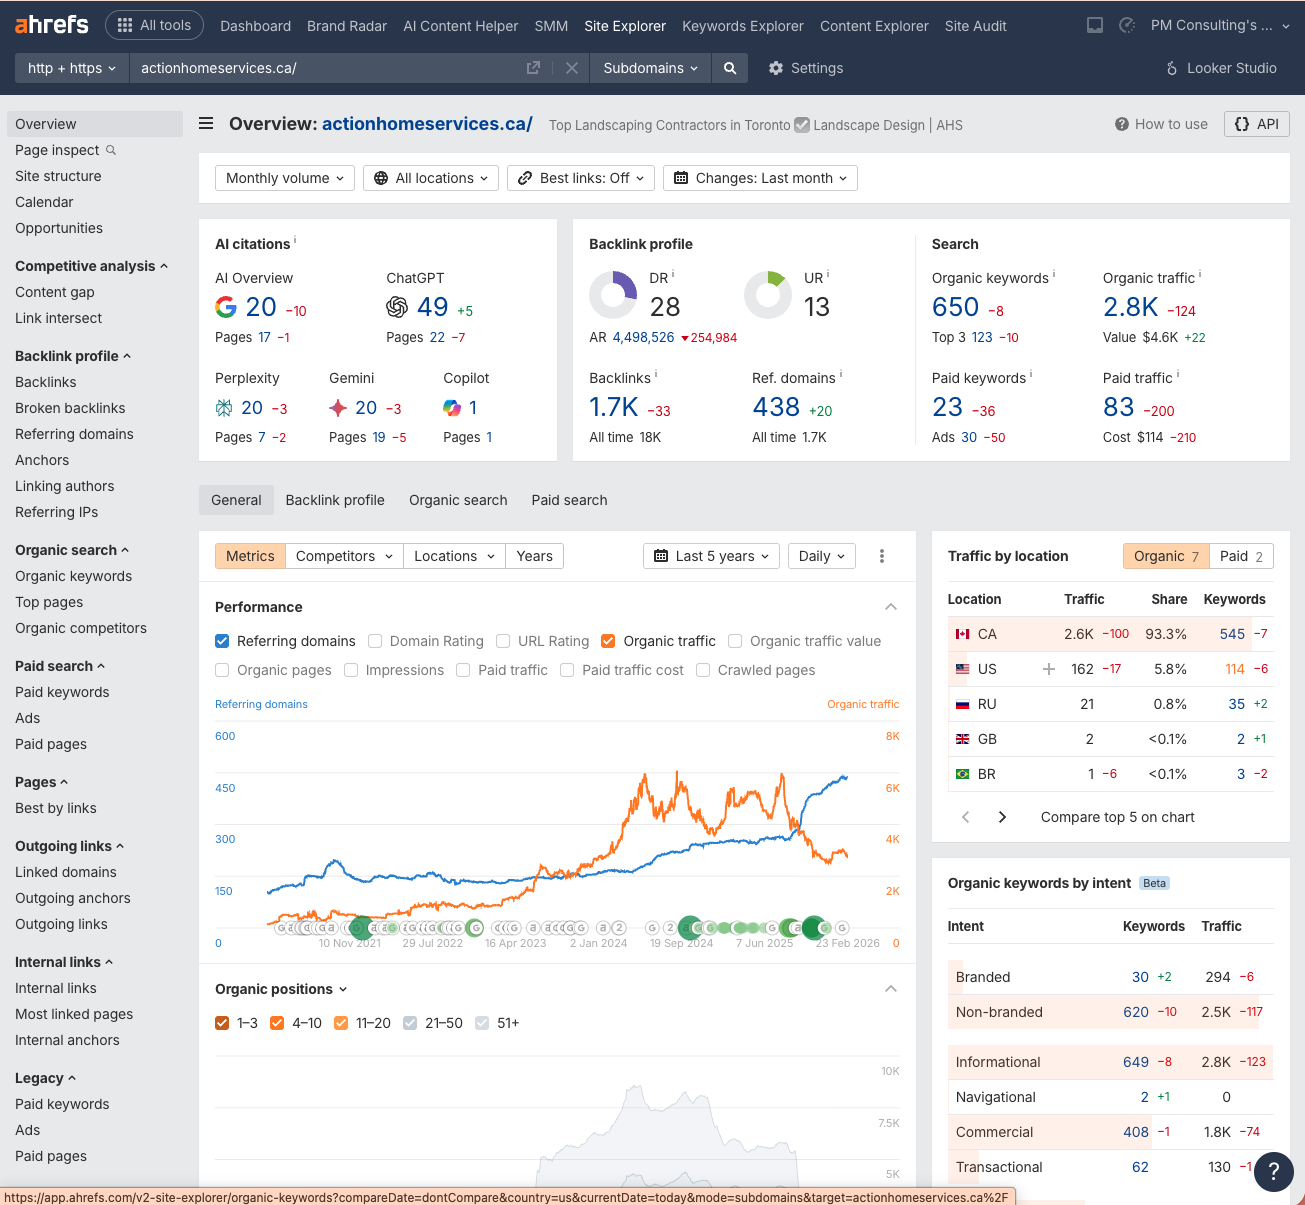Open the Last 5 years date range dropdown

[711, 555]
